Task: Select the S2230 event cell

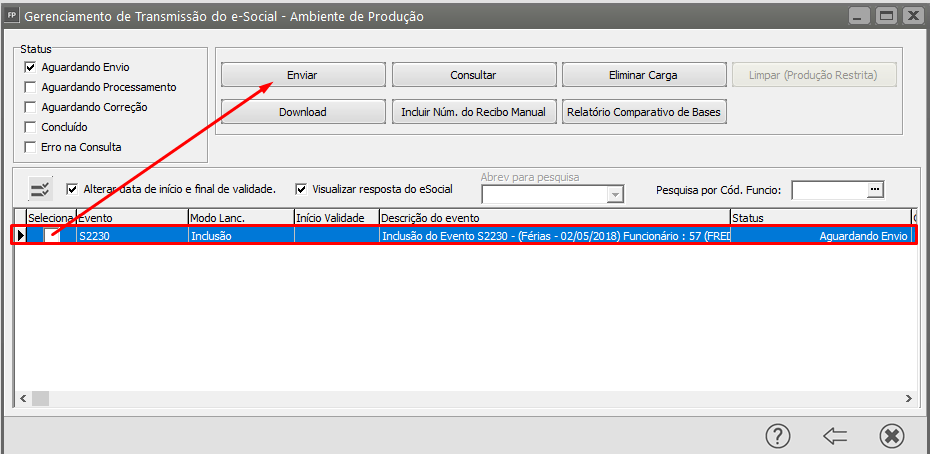Action: tap(132, 236)
